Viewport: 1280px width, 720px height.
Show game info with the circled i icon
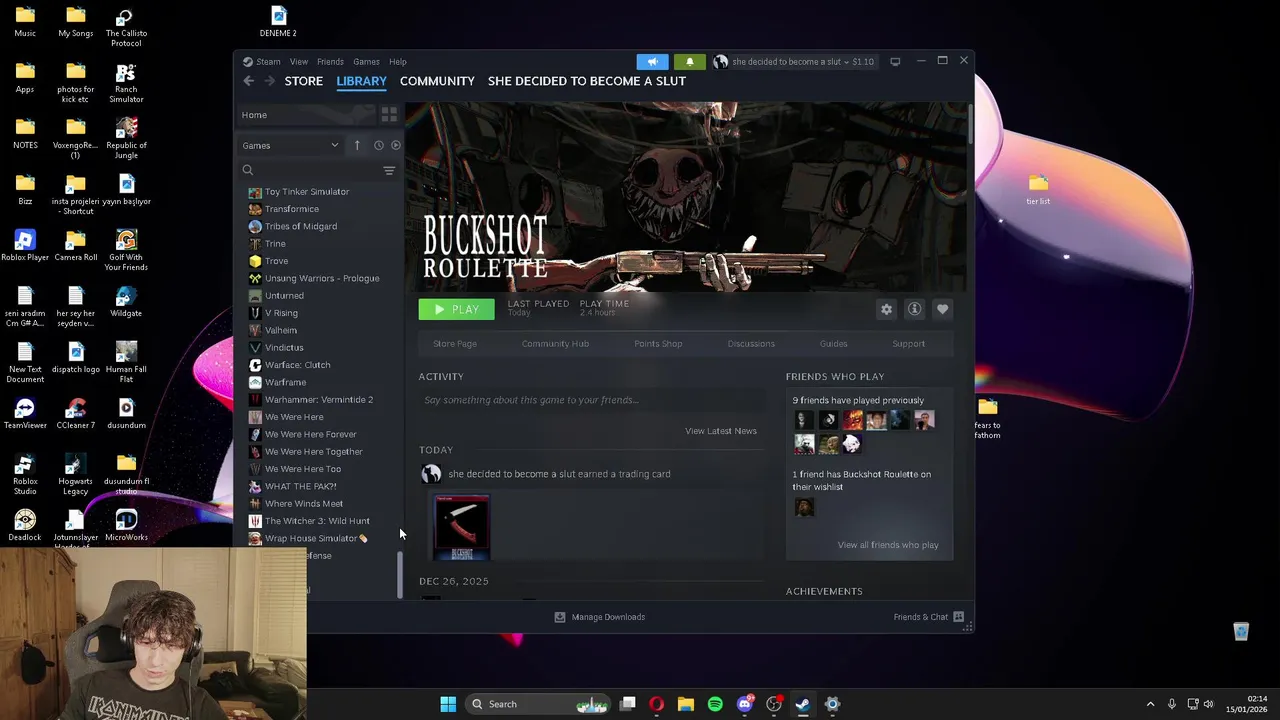[x=914, y=309]
